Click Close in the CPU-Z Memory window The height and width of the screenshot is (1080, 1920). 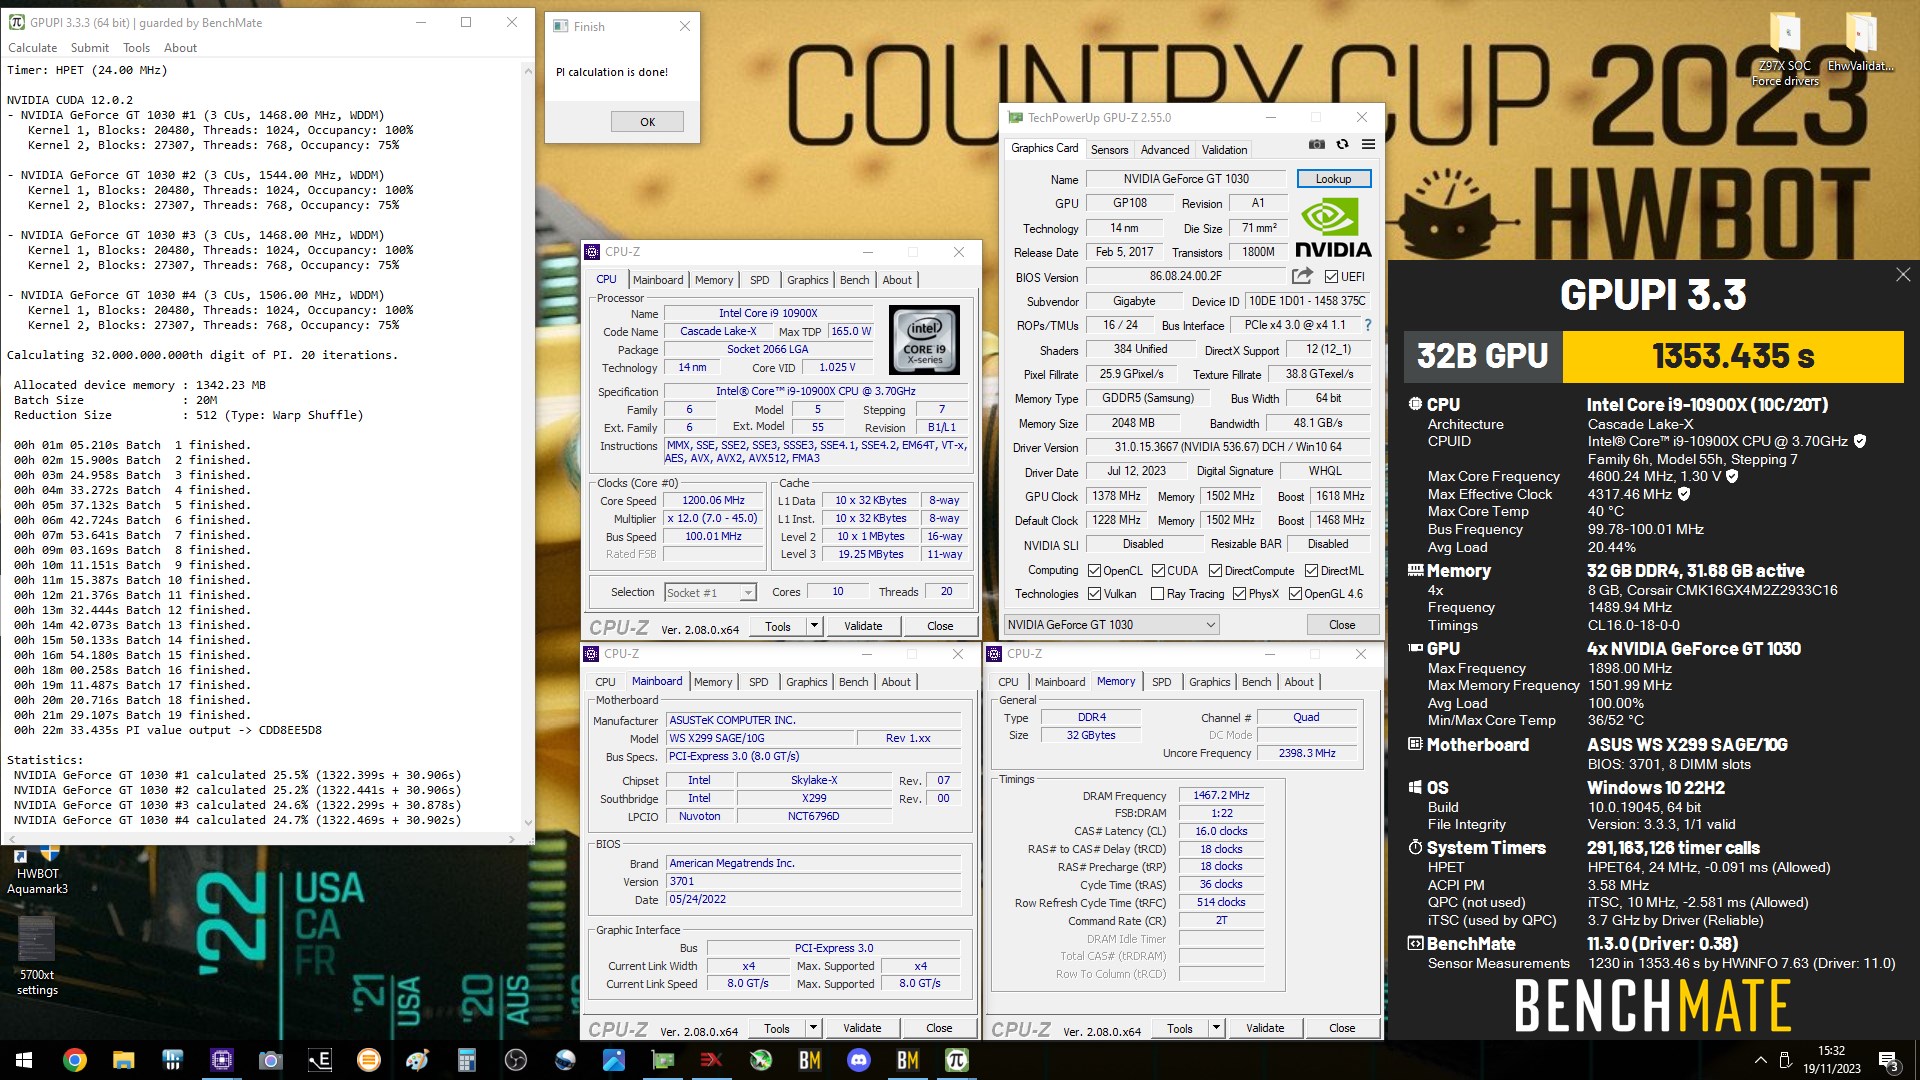(x=1342, y=1028)
